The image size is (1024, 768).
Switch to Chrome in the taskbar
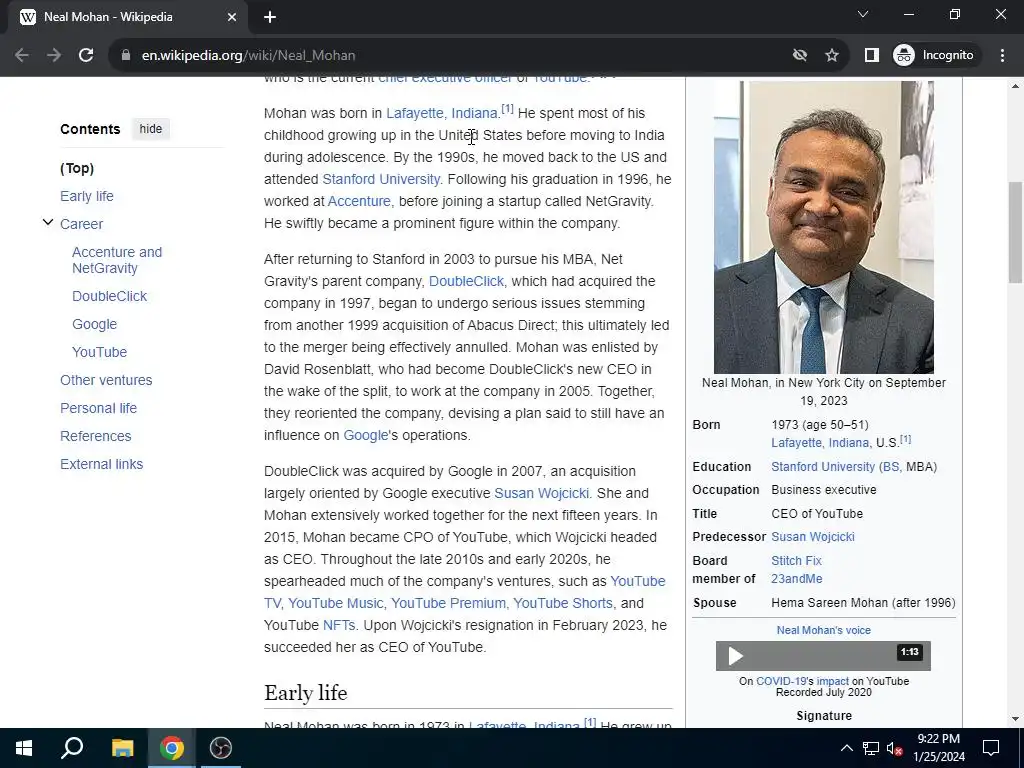(172, 748)
